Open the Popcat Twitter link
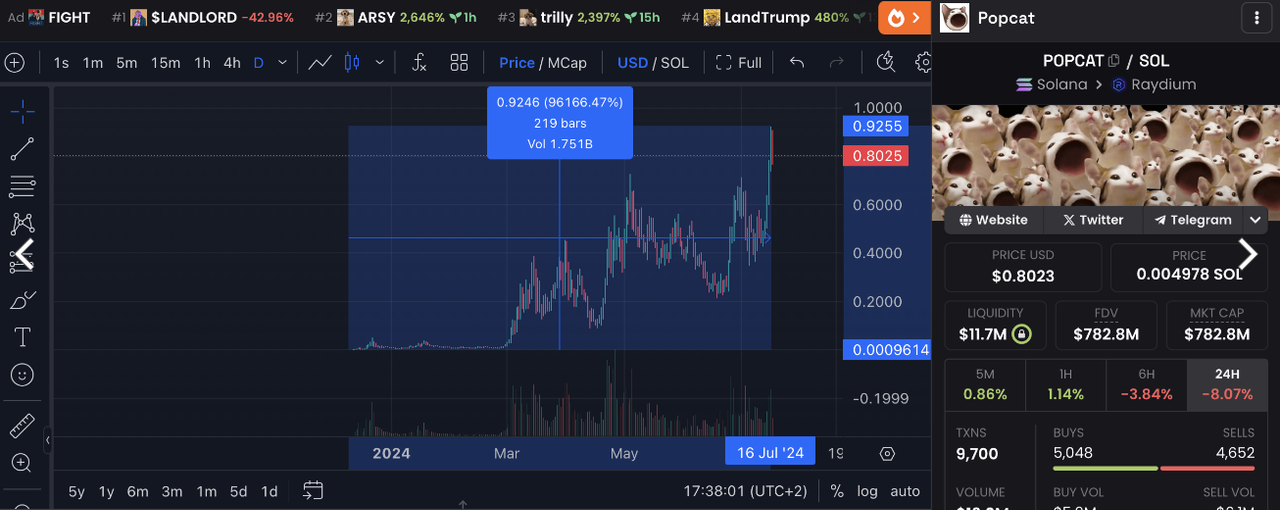The width and height of the screenshot is (1280, 510). coord(1093,220)
